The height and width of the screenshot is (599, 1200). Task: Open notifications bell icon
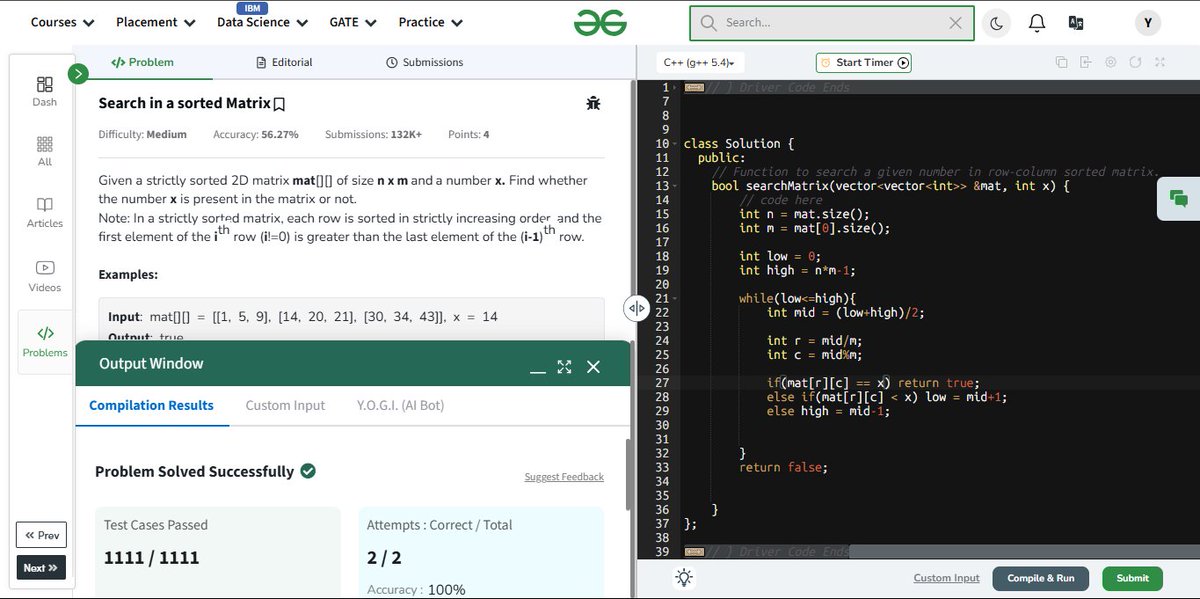[x=1037, y=22]
